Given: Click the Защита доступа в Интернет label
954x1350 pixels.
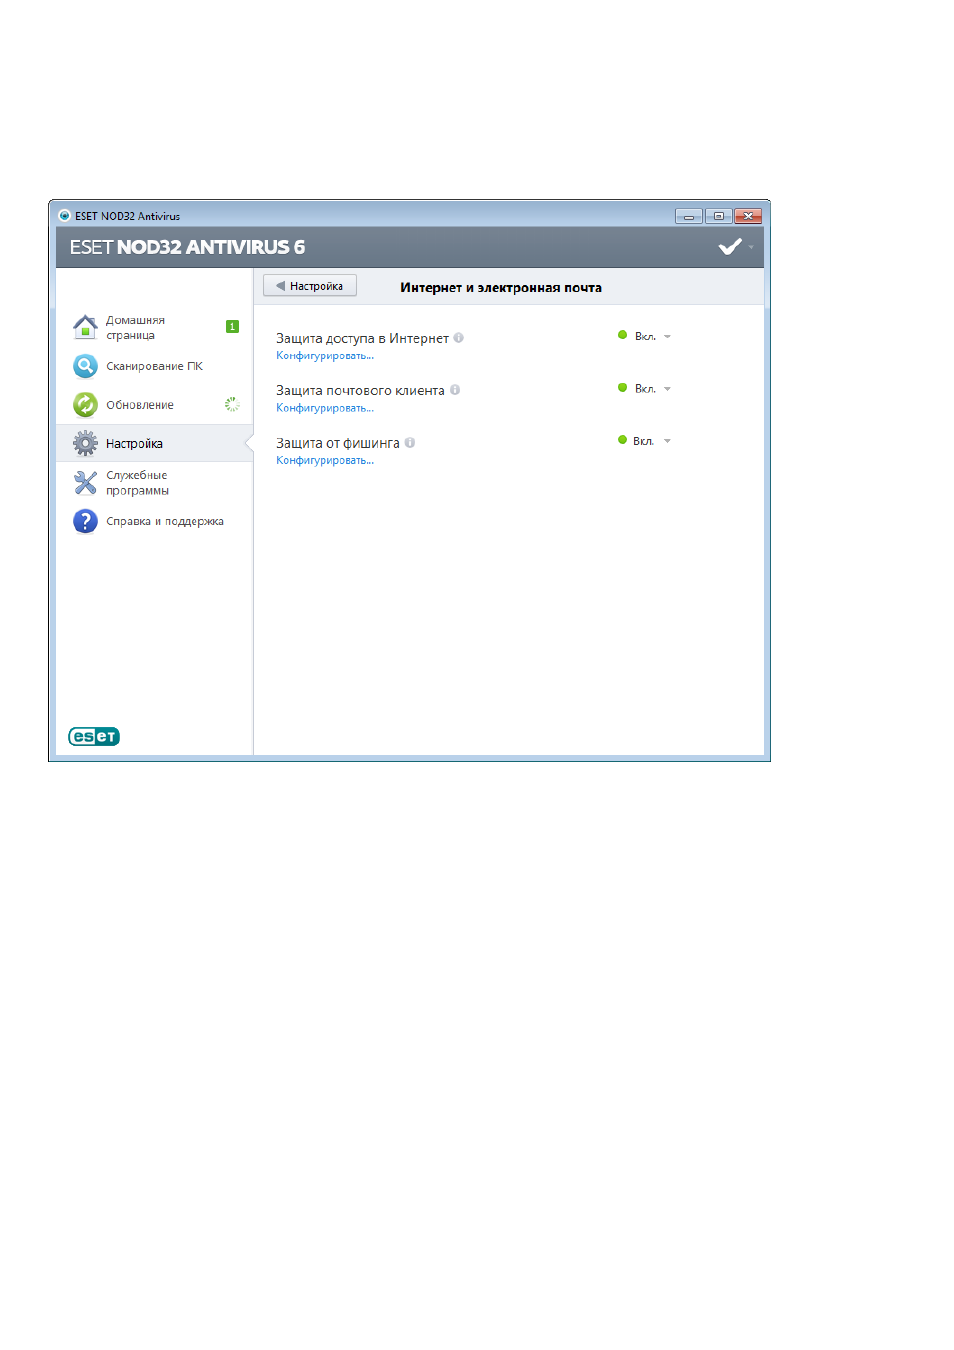Looking at the screenshot, I should (362, 338).
